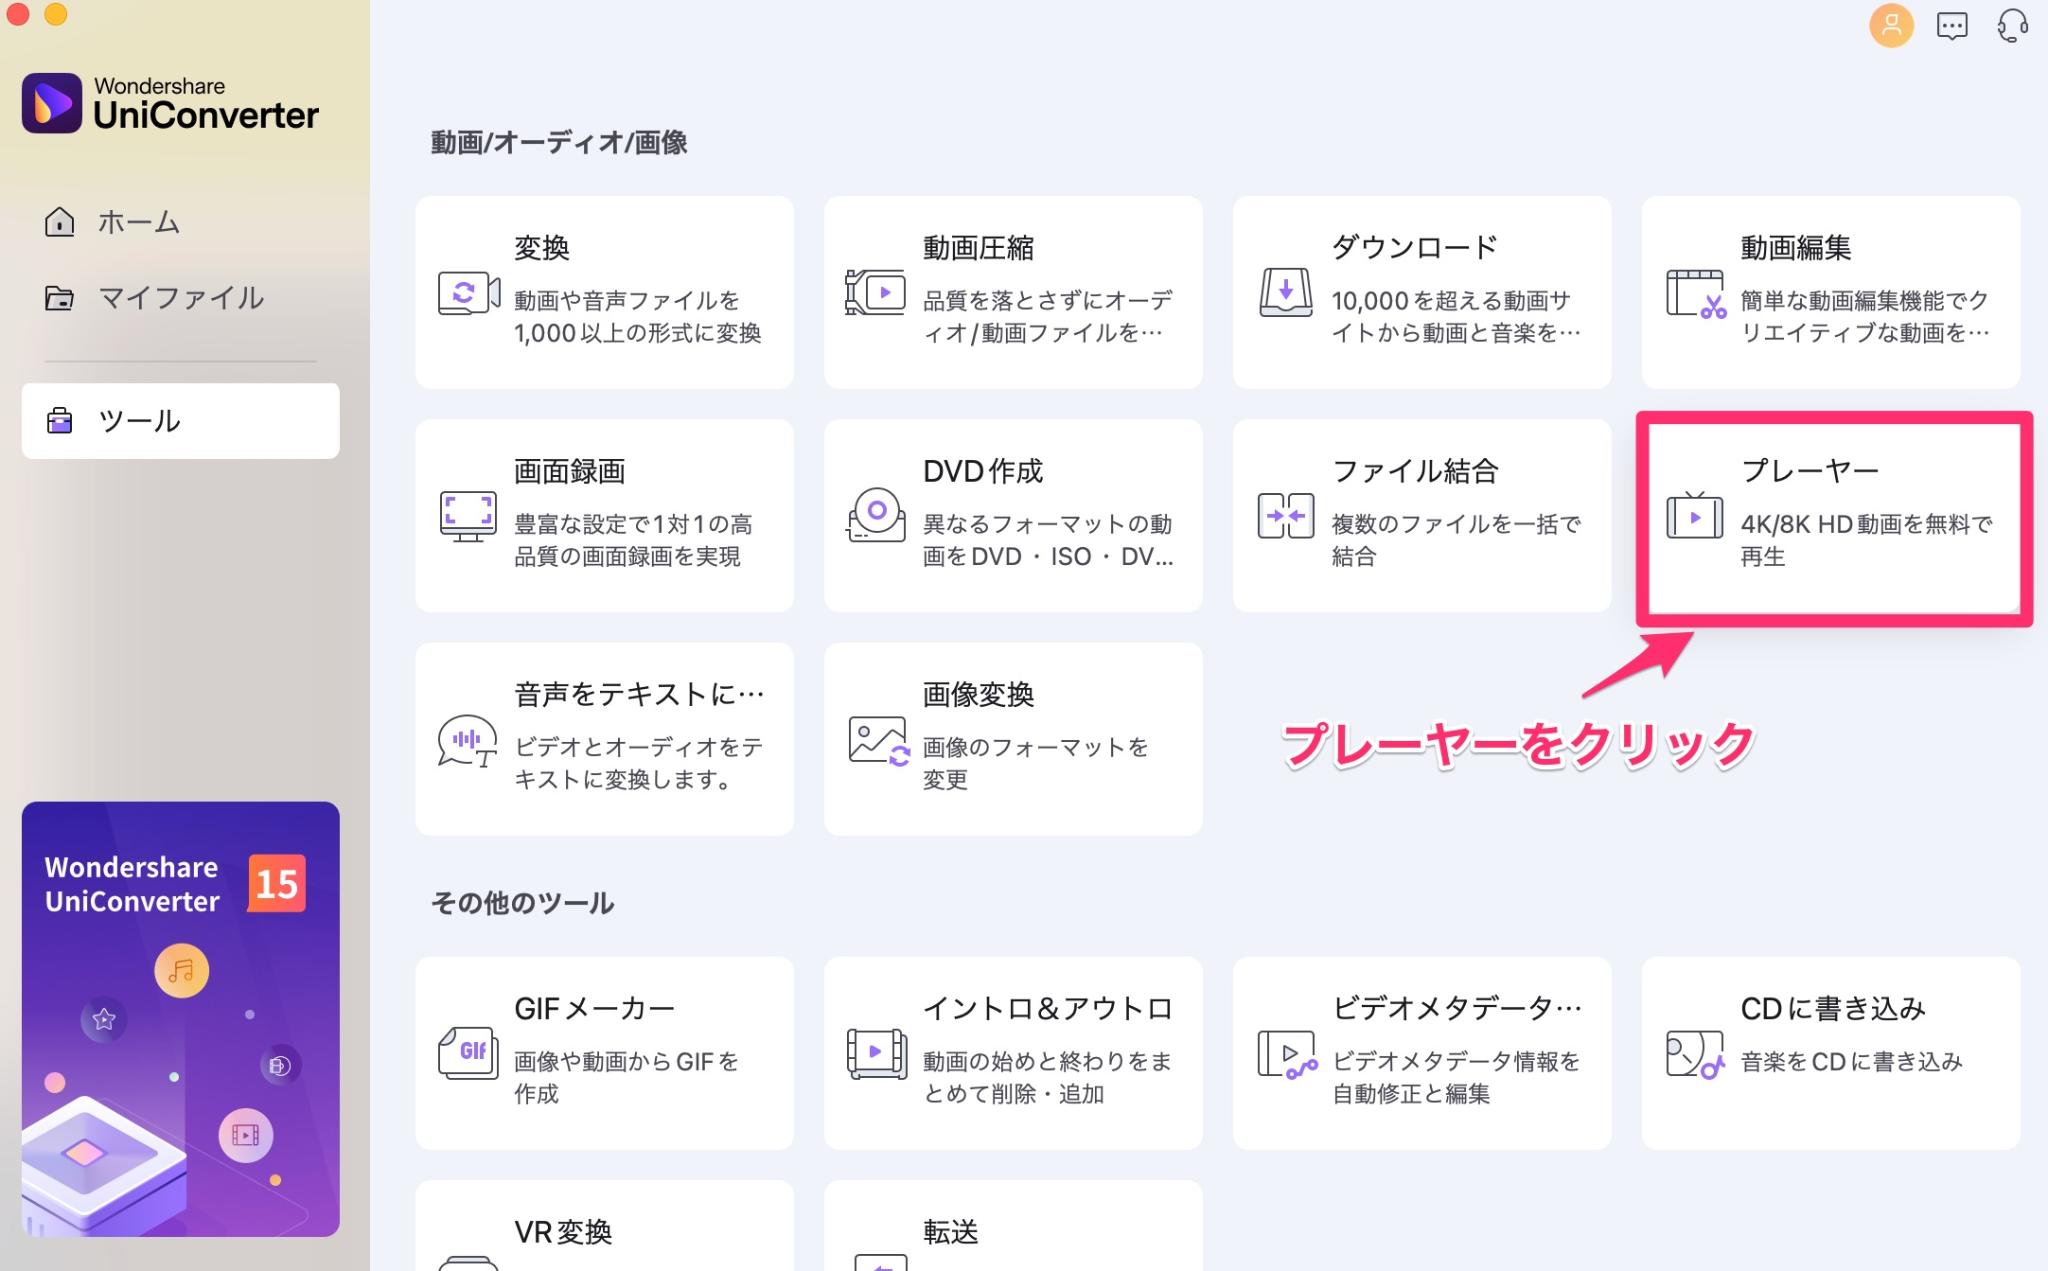Open the user account avatar icon

(x=1891, y=25)
